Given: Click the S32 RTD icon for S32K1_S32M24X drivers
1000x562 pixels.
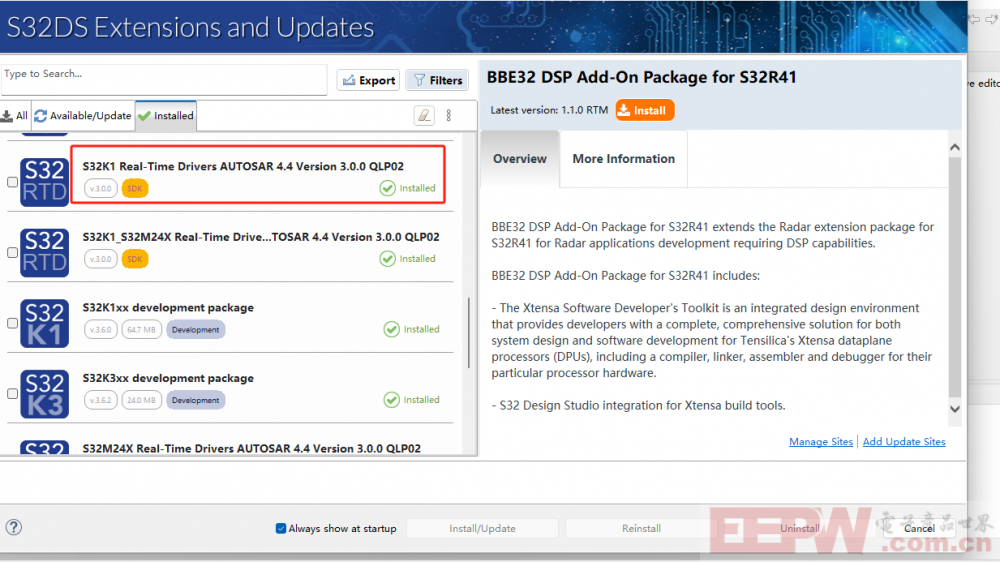Looking at the screenshot, I should pos(44,252).
